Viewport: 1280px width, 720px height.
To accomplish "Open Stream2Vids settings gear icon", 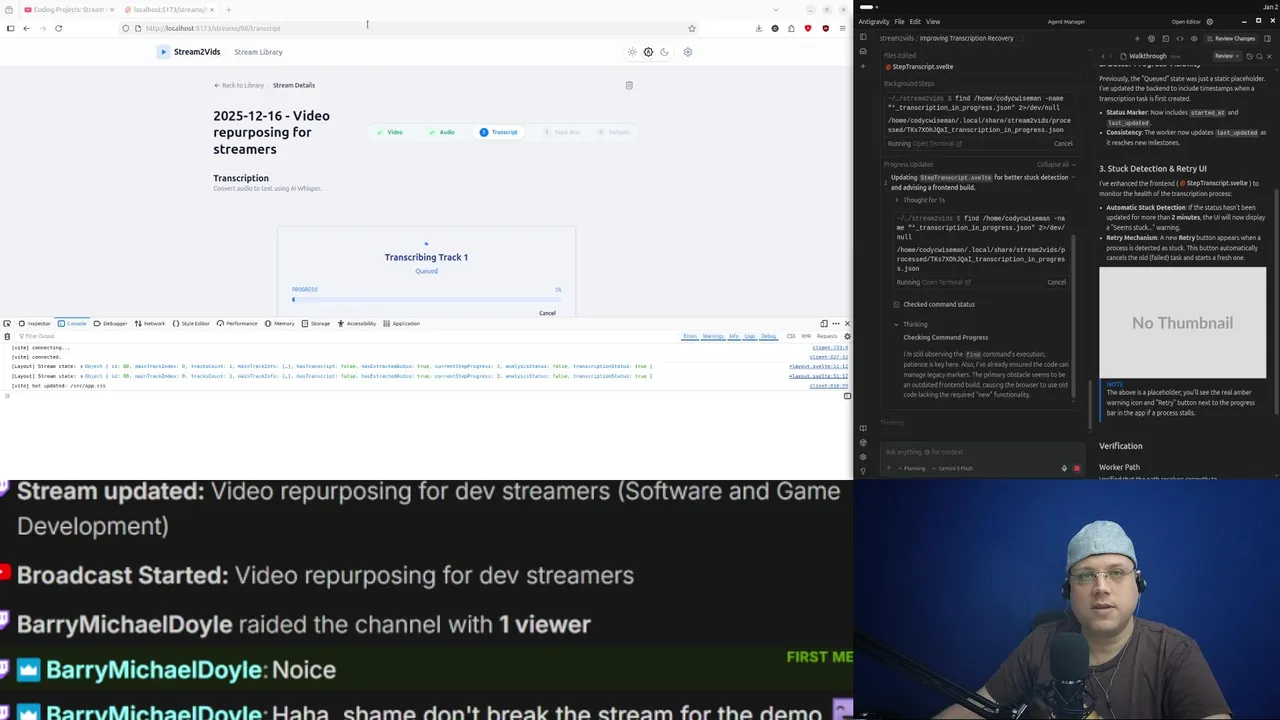I will [x=688, y=52].
